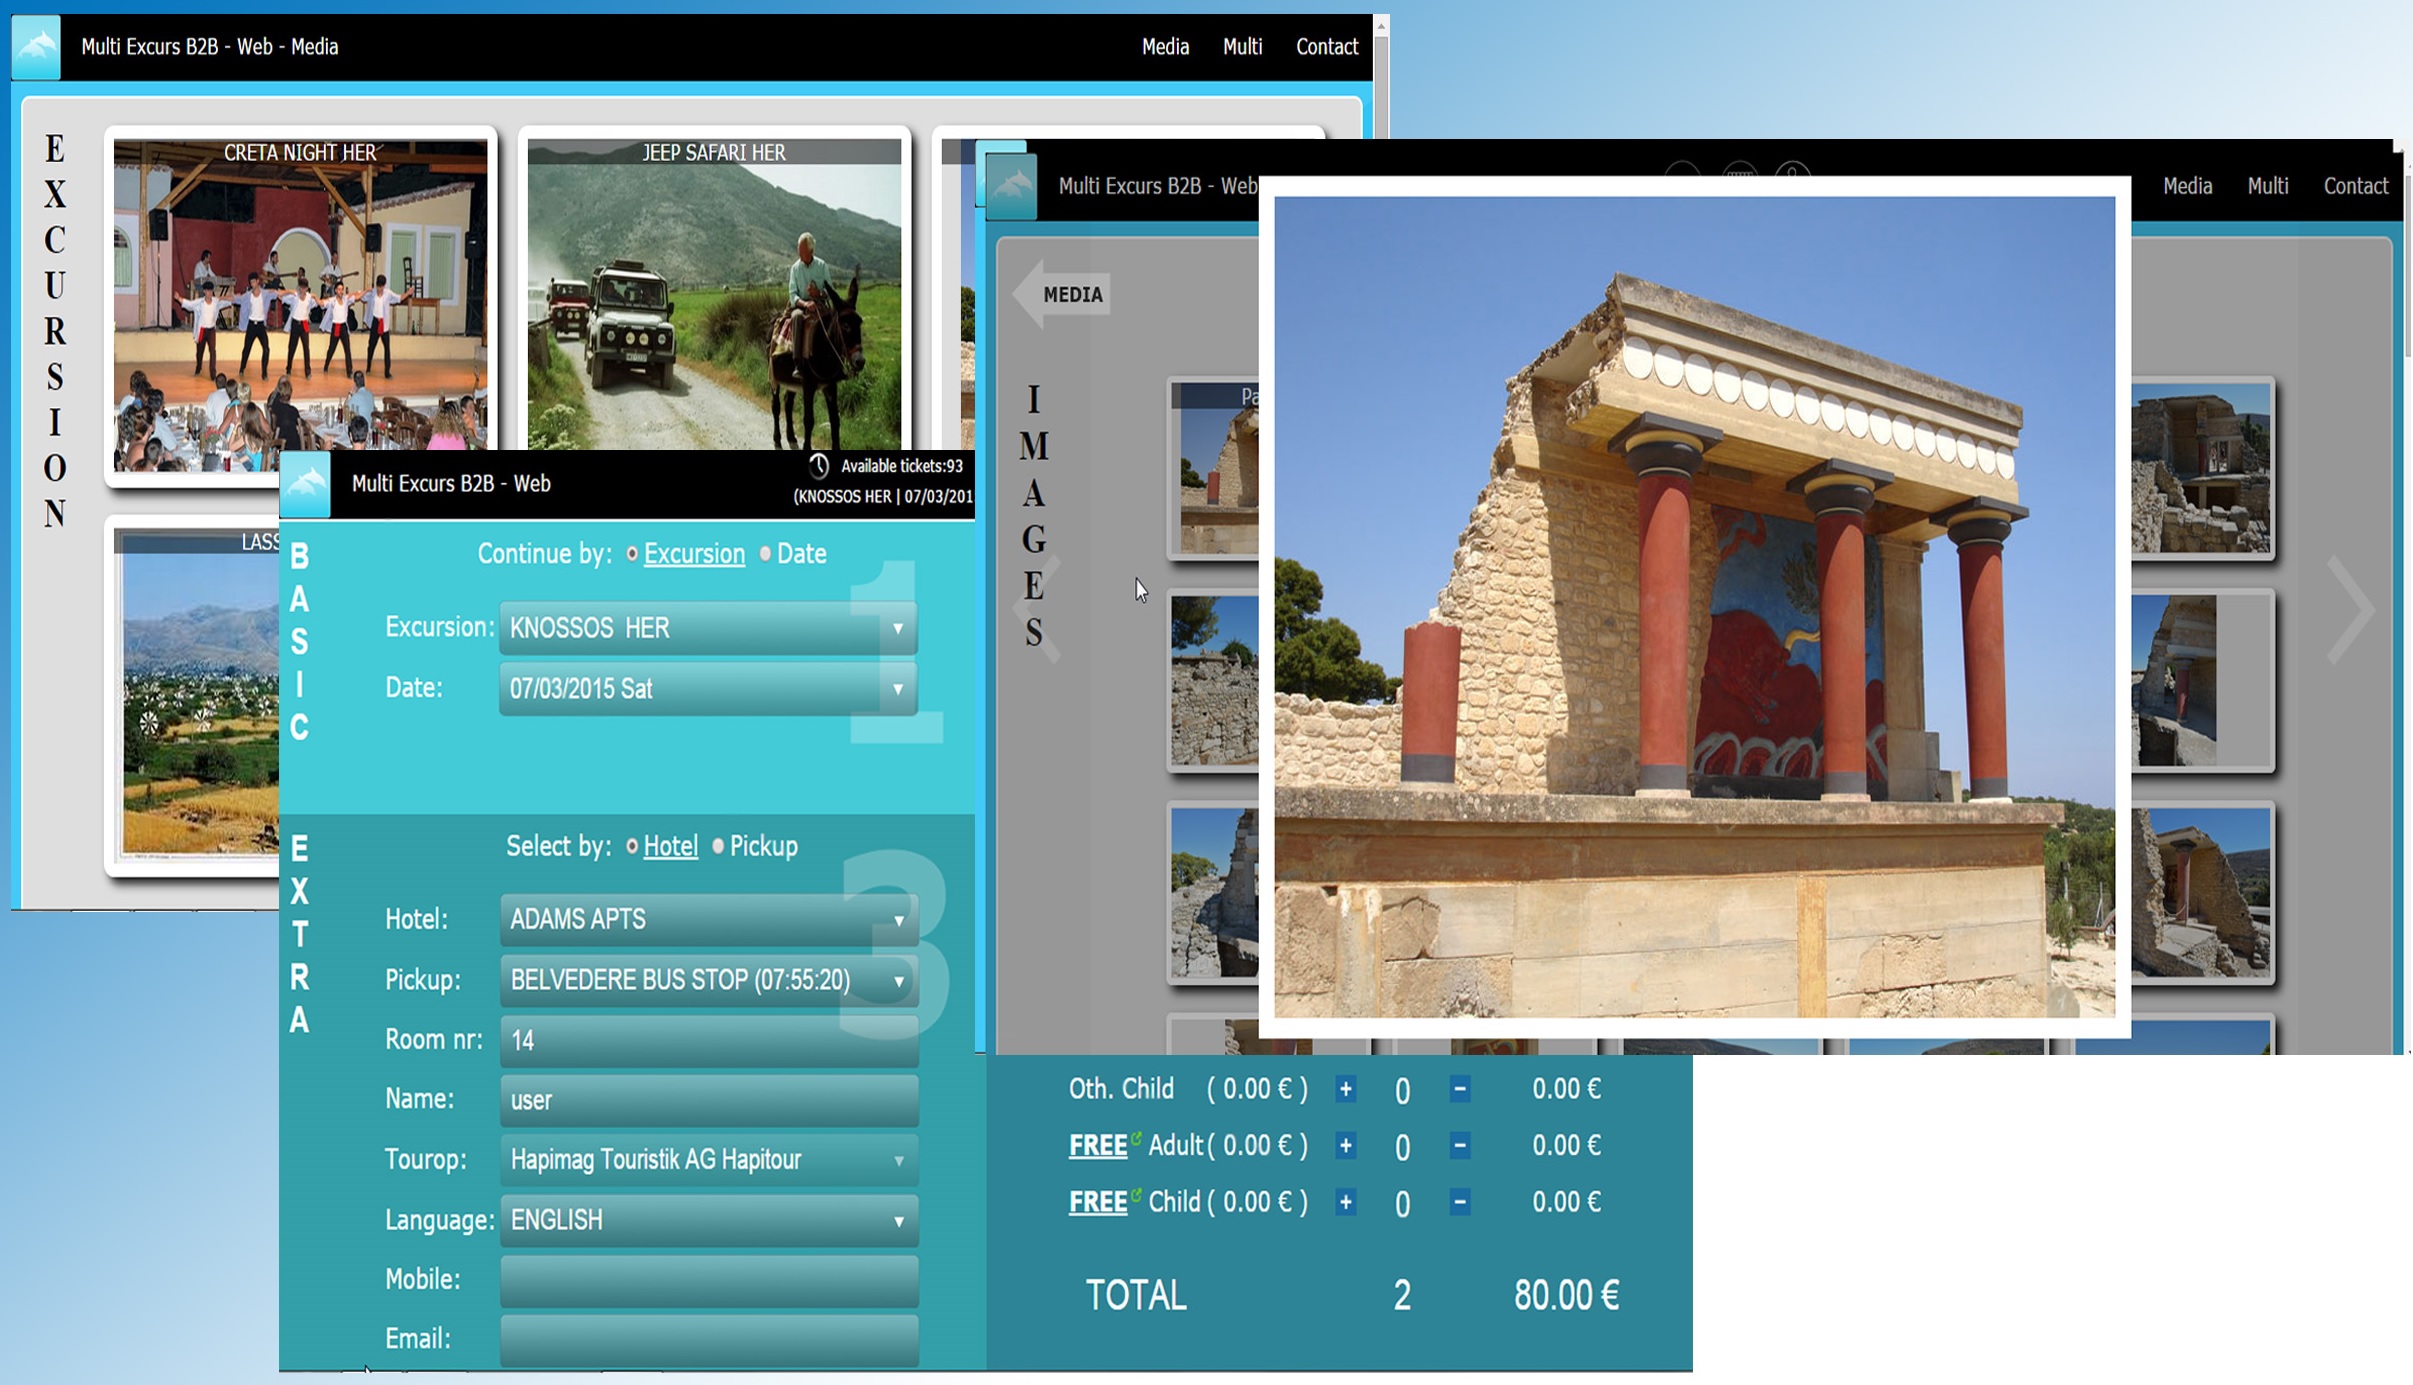Screen dimensions: 2413x1385
Task: Switch Select by to Pickup
Action: (717, 846)
